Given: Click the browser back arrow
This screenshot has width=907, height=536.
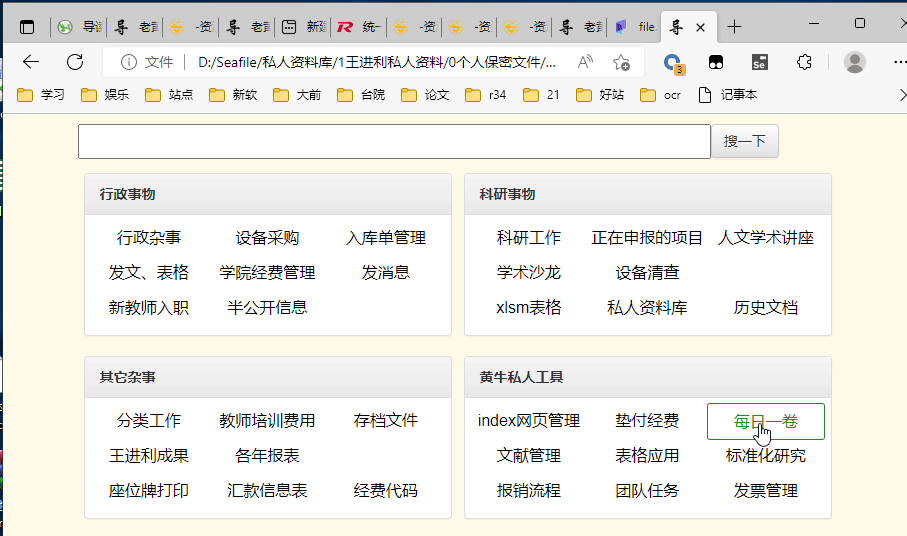Looking at the screenshot, I should [x=31, y=62].
